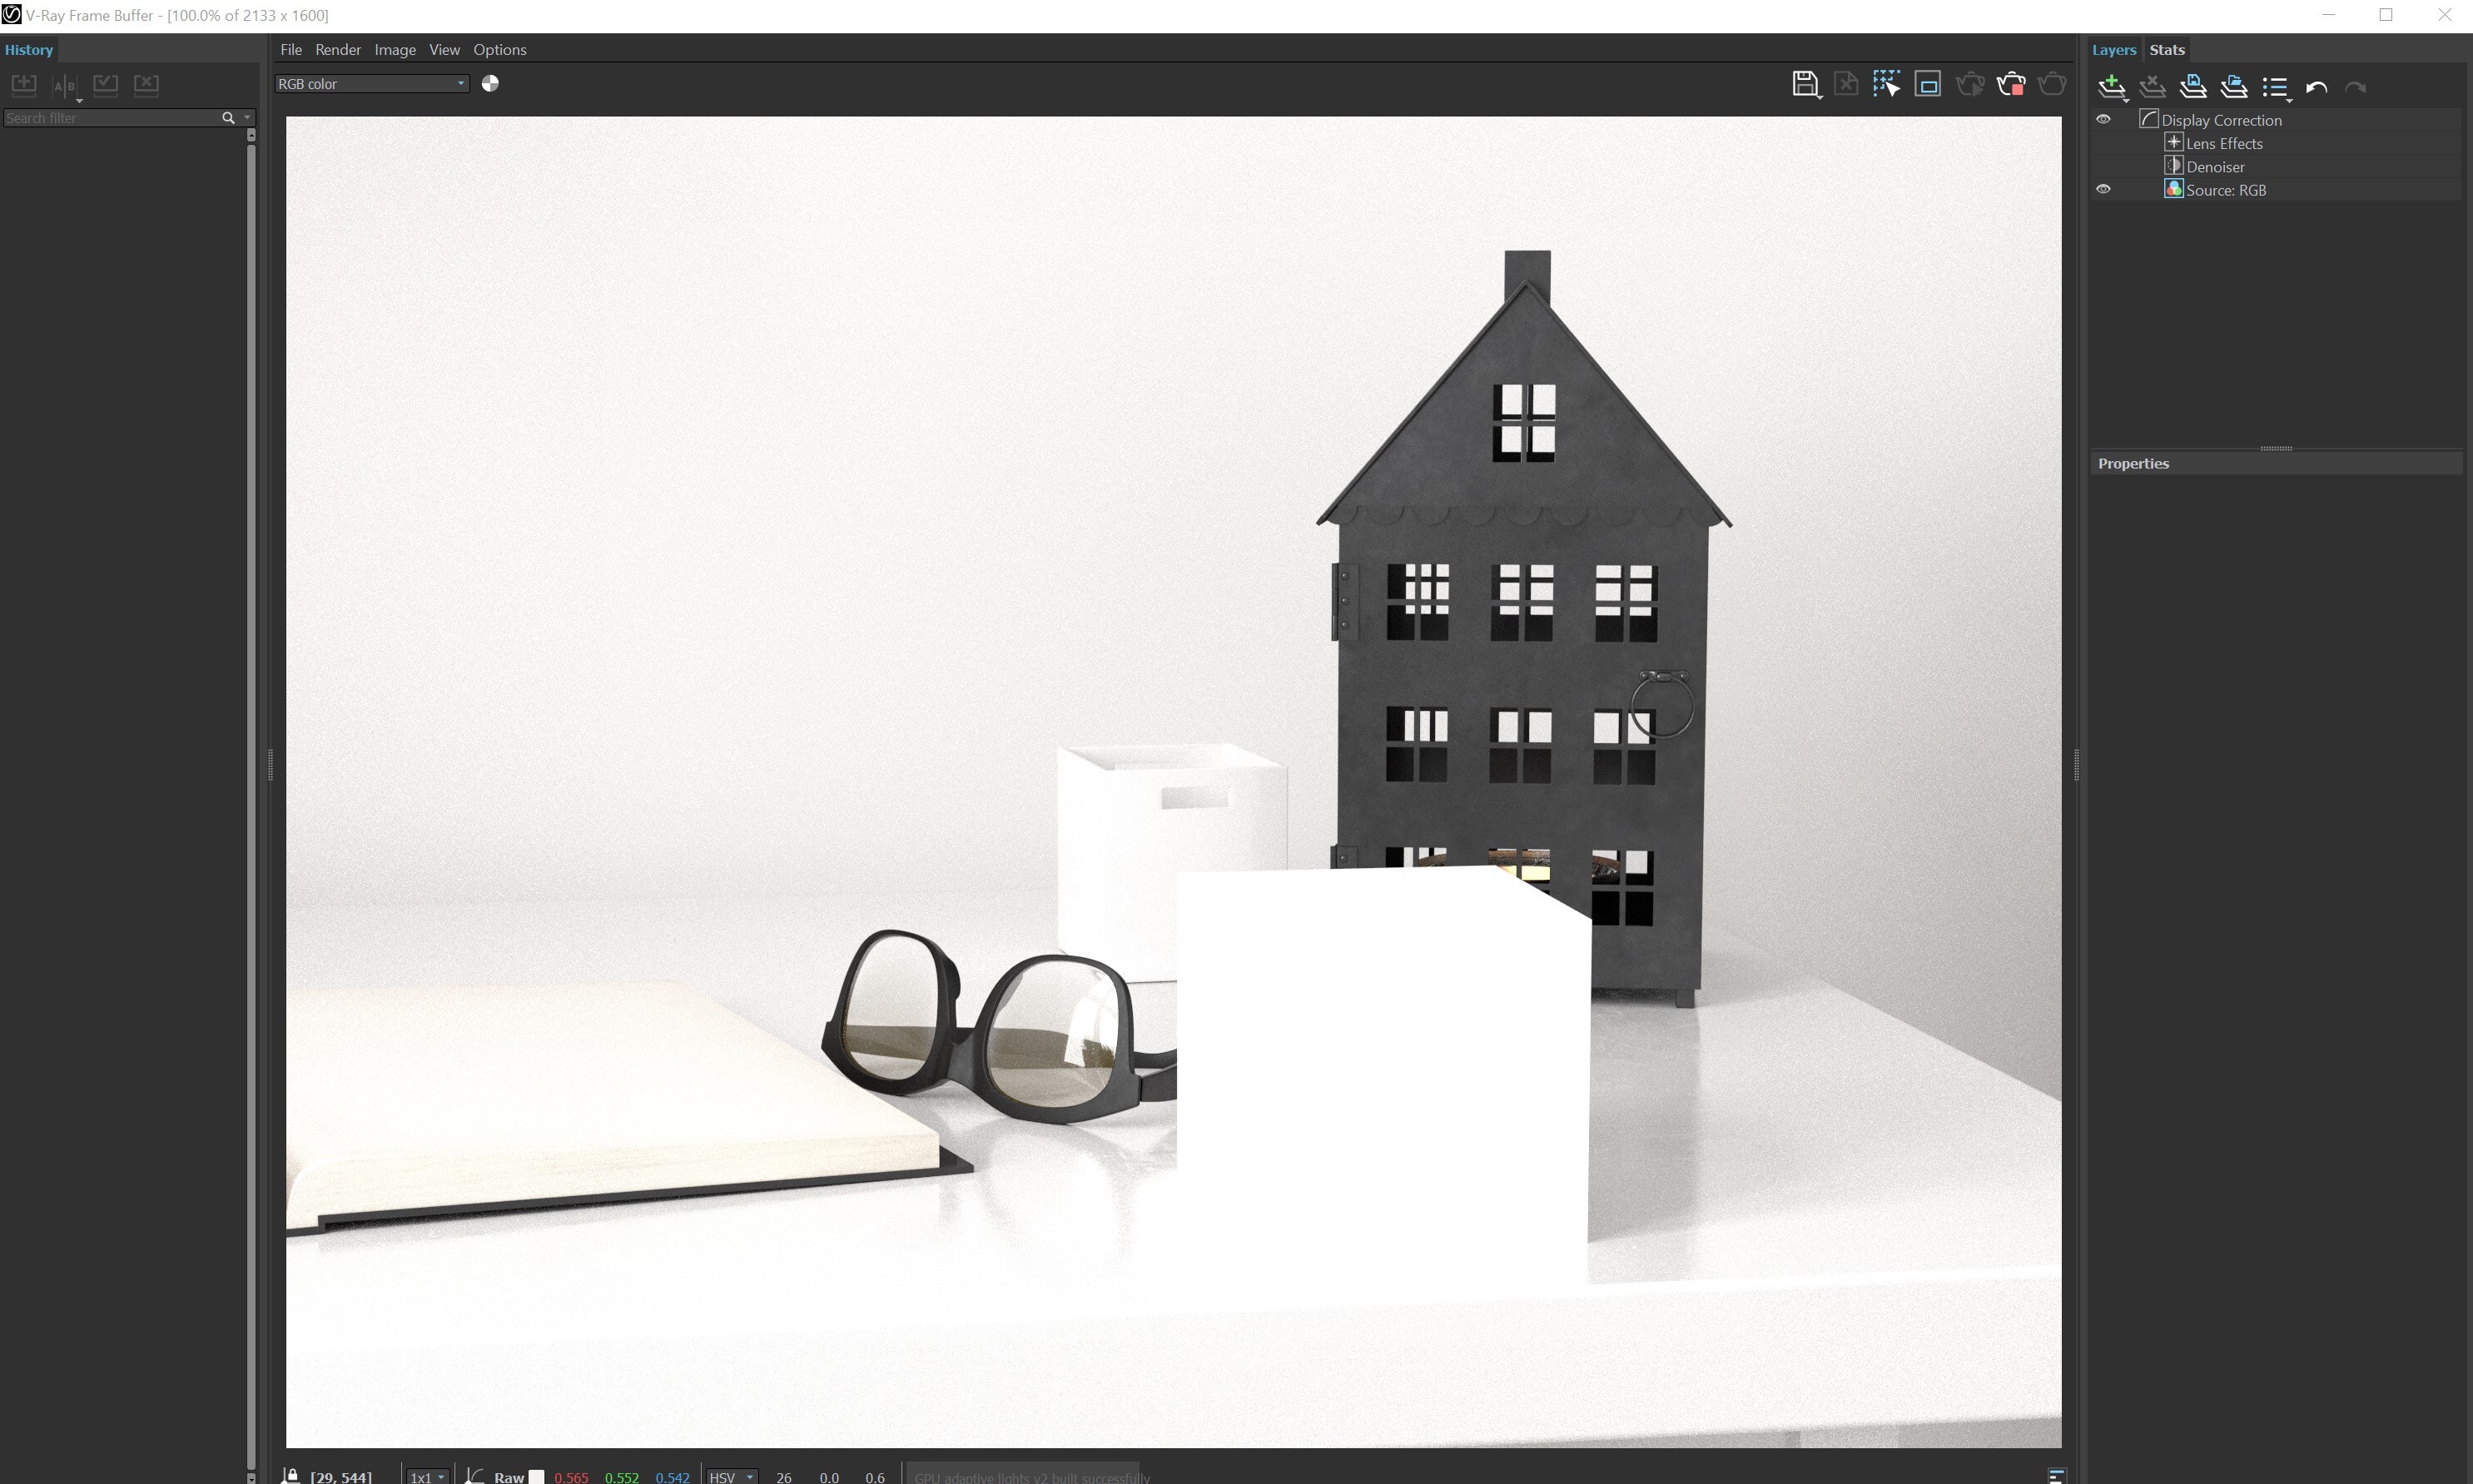Open the RGB color channel dropdown
This screenshot has height=1484, width=2473.
372,84
